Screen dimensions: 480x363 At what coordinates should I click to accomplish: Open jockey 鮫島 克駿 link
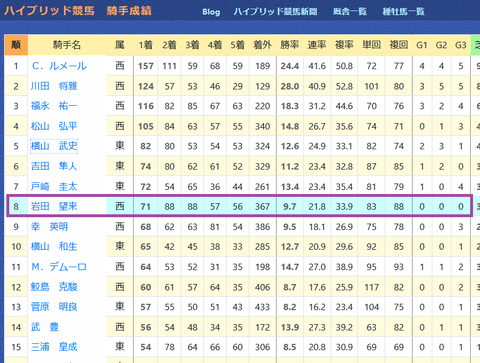[54, 287]
